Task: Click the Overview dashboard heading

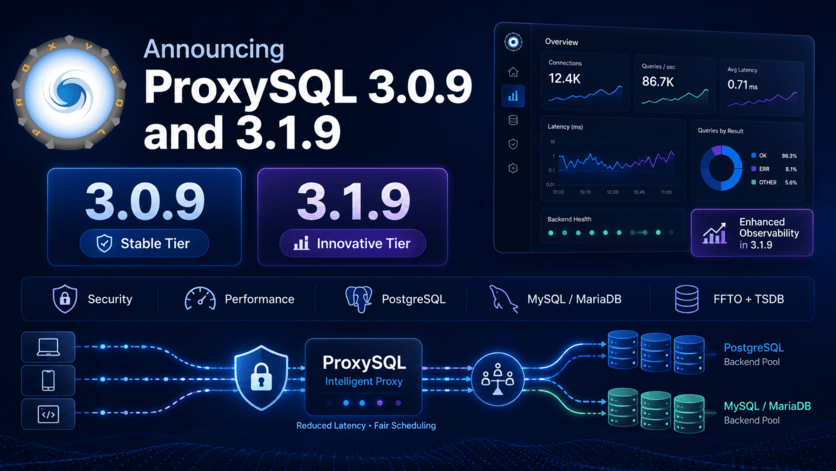Action: (561, 42)
